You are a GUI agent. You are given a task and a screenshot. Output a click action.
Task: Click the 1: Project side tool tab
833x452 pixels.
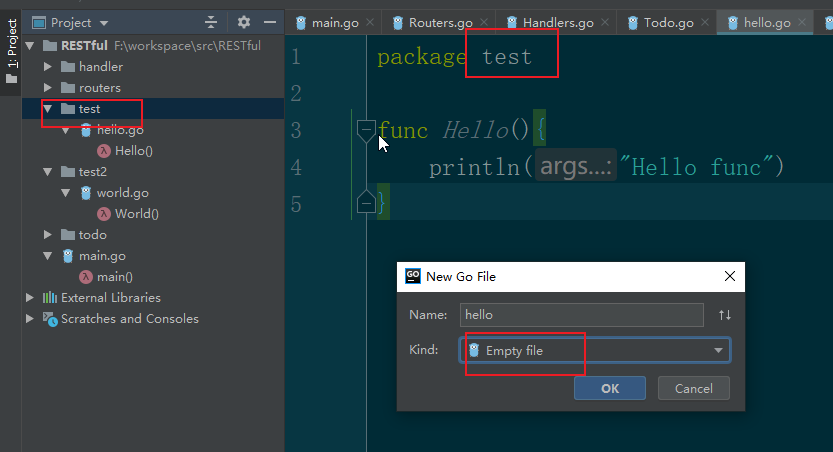click(x=12, y=51)
